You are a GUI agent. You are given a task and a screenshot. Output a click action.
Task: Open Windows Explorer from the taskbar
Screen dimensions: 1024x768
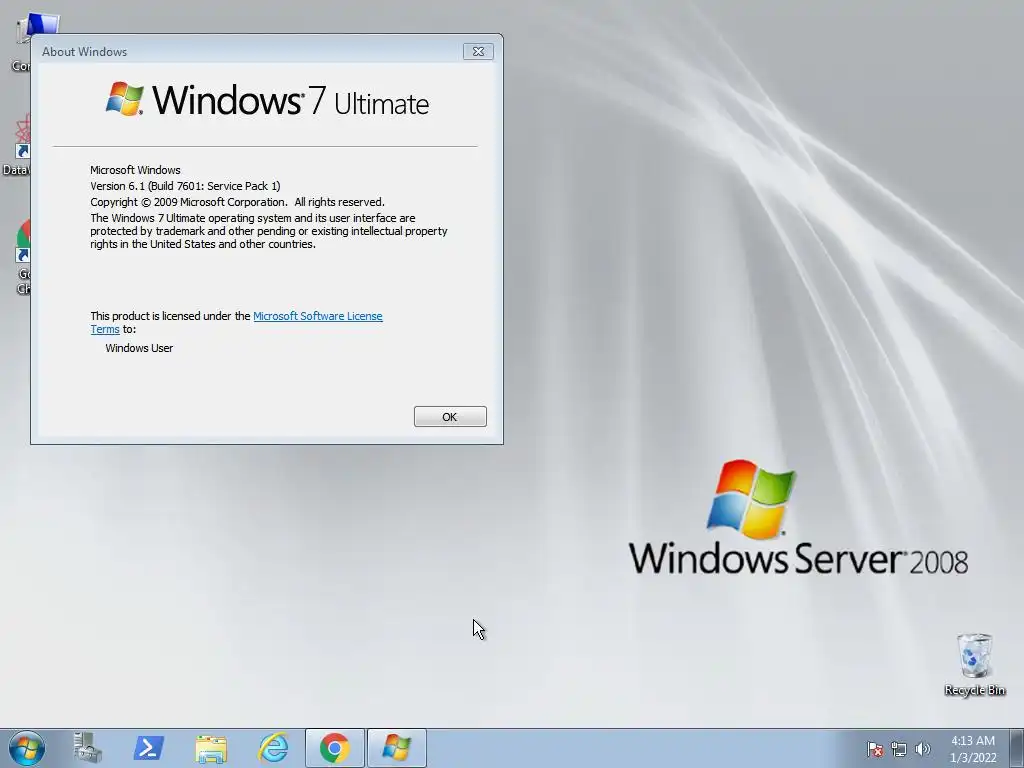point(210,748)
